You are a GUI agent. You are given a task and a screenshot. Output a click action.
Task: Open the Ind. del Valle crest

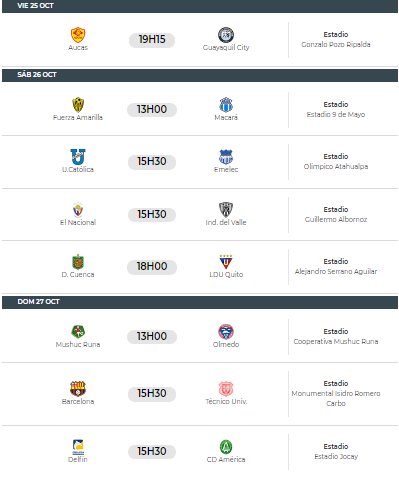coord(226,210)
